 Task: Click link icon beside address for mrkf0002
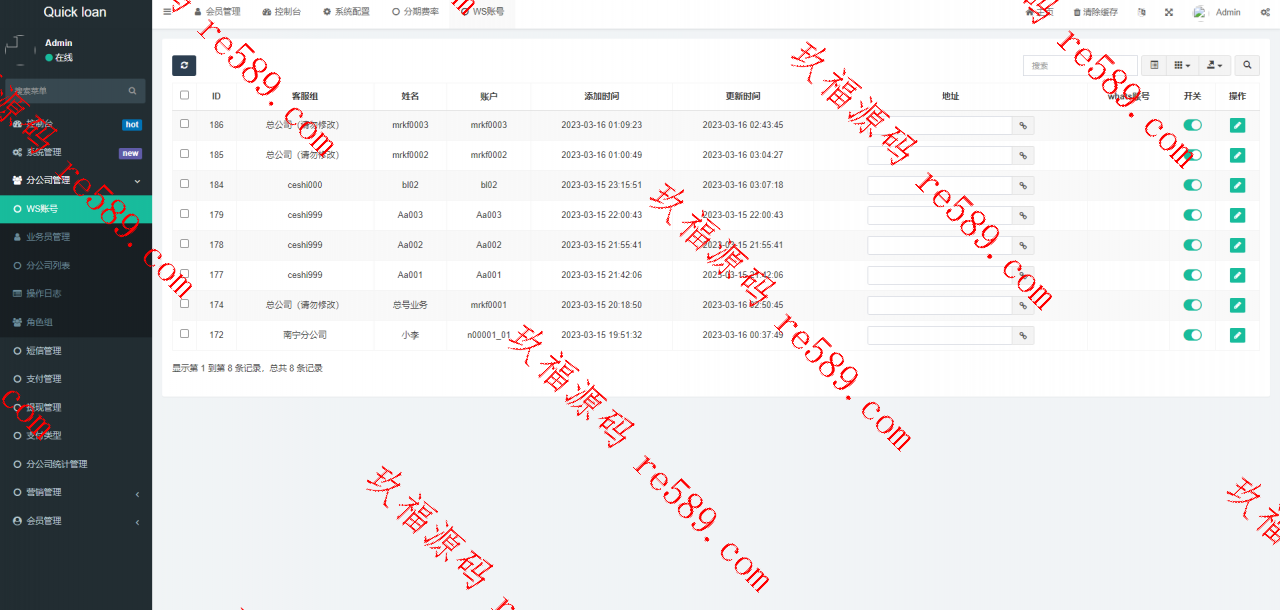(x=1023, y=155)
